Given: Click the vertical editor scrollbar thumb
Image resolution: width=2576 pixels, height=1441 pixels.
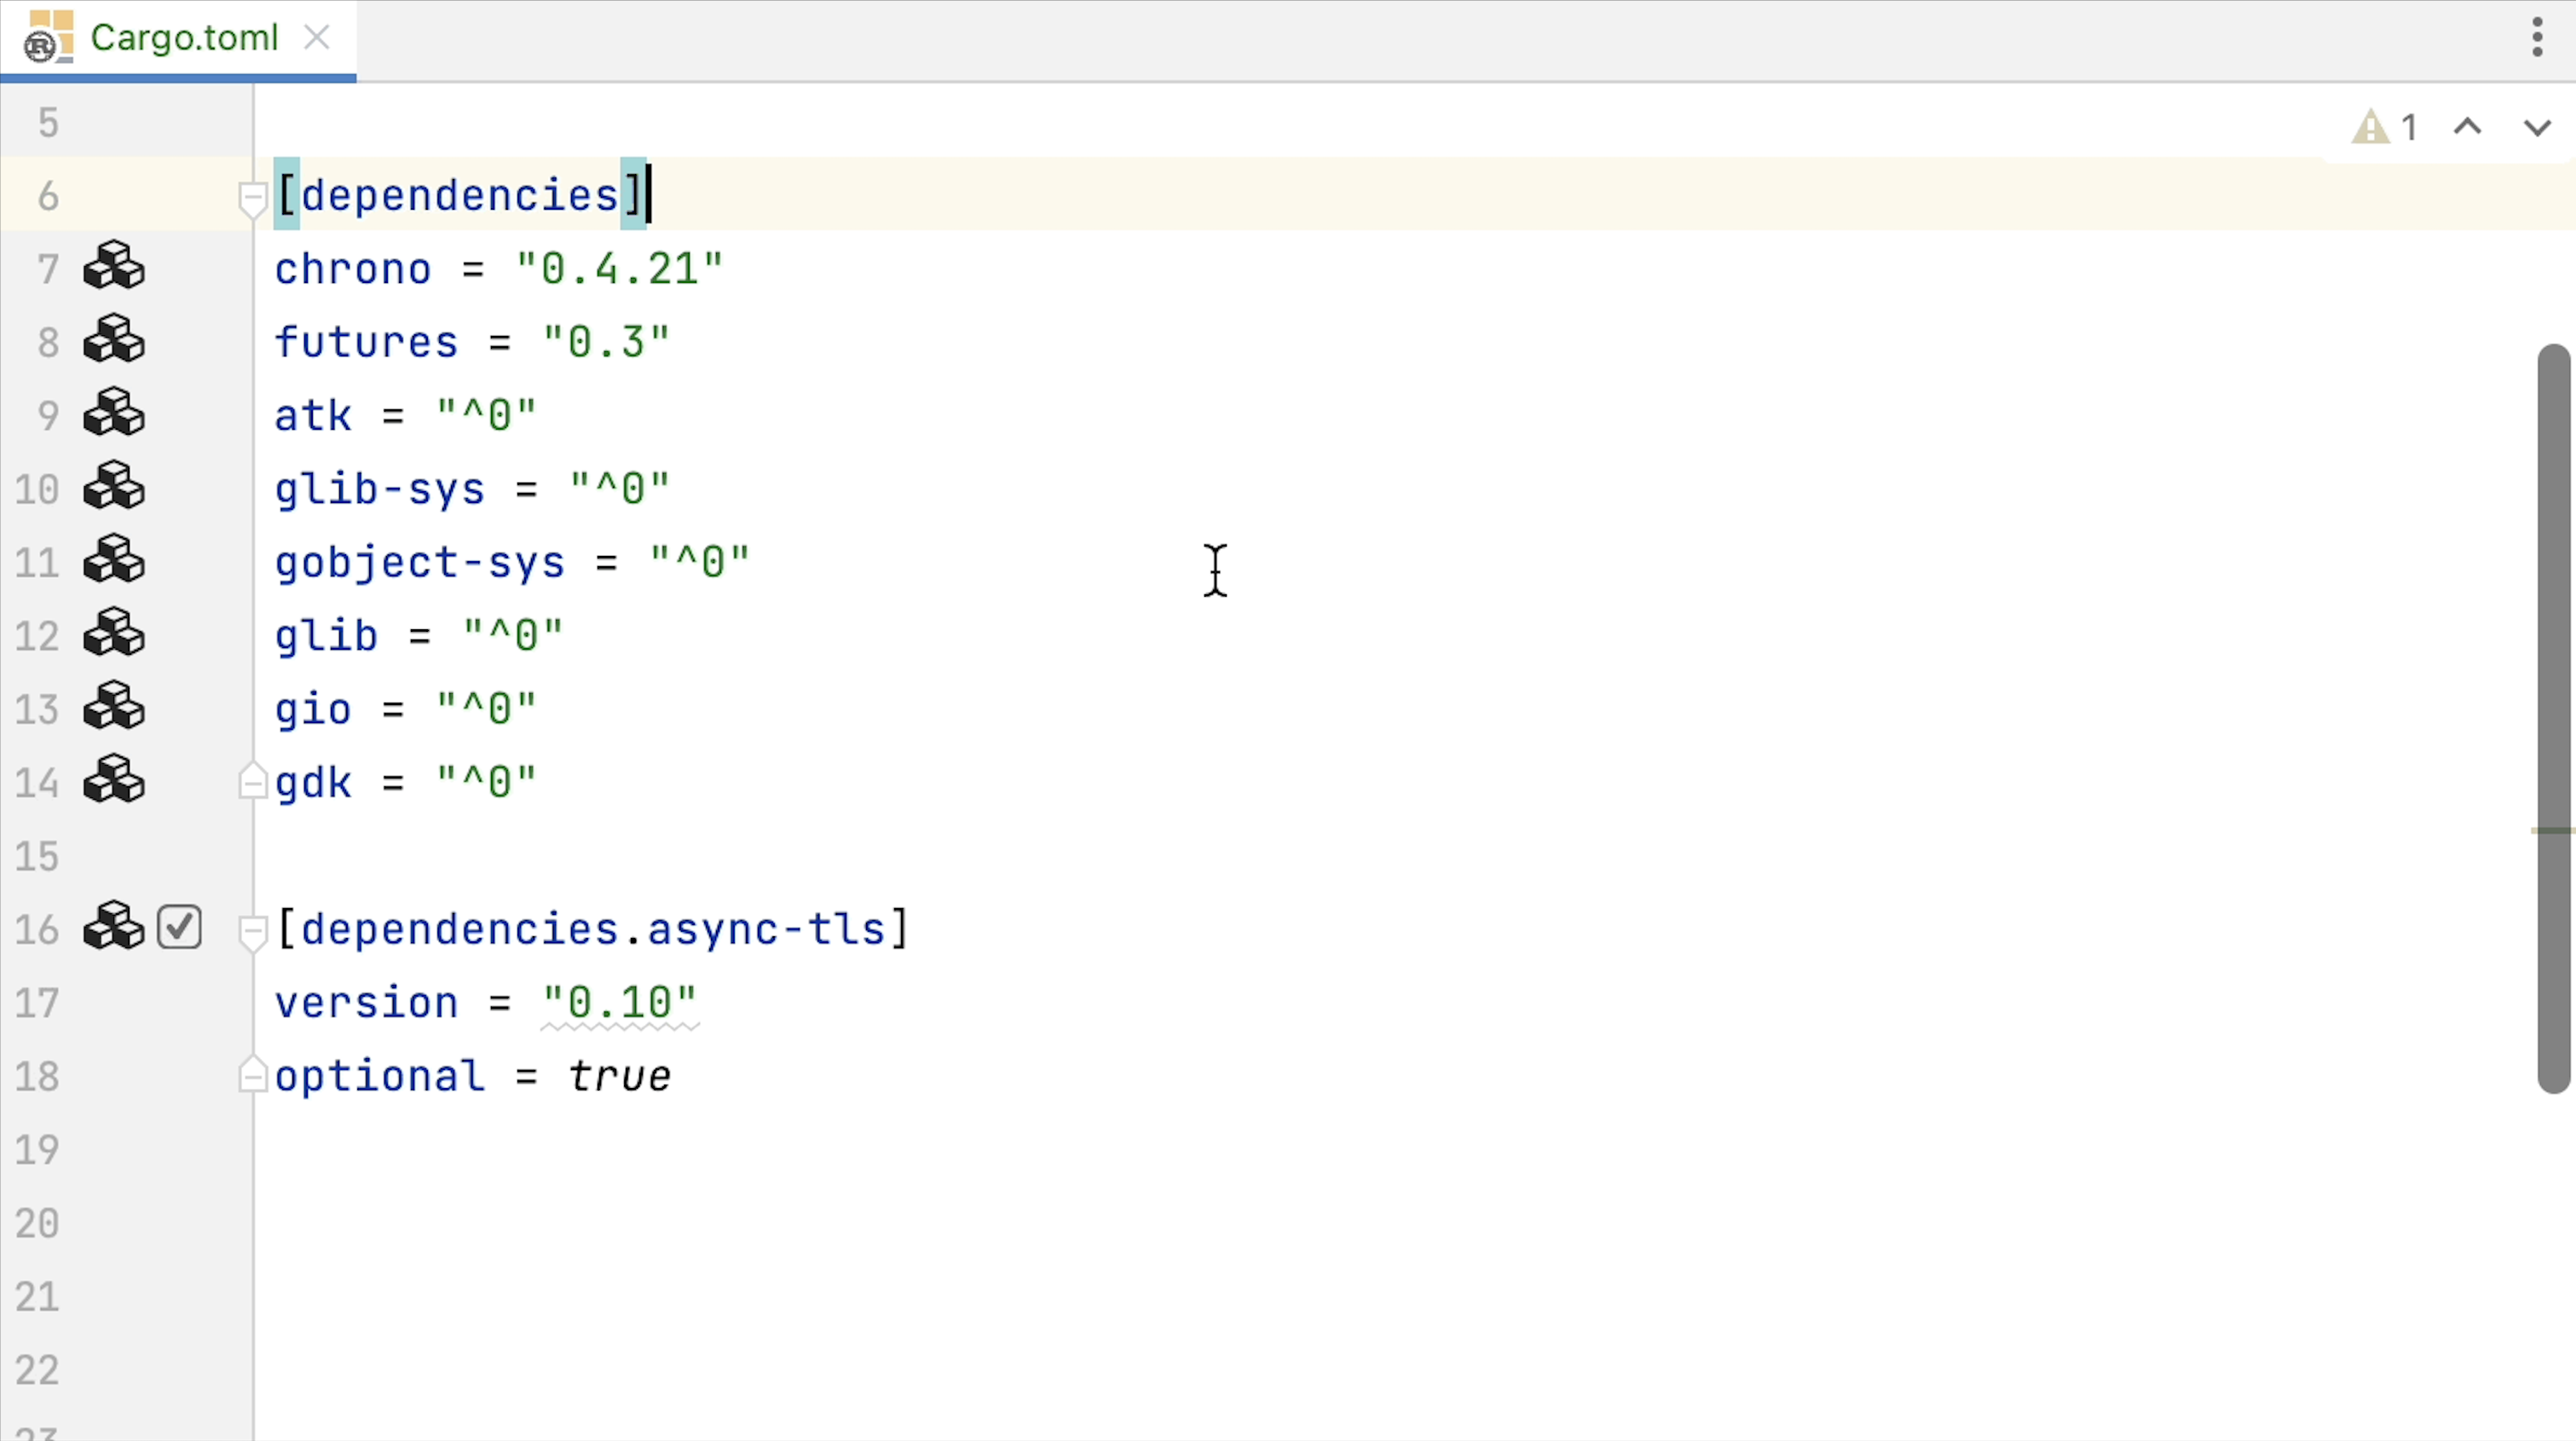Looking at the screenshot, I should point(2553,717).
